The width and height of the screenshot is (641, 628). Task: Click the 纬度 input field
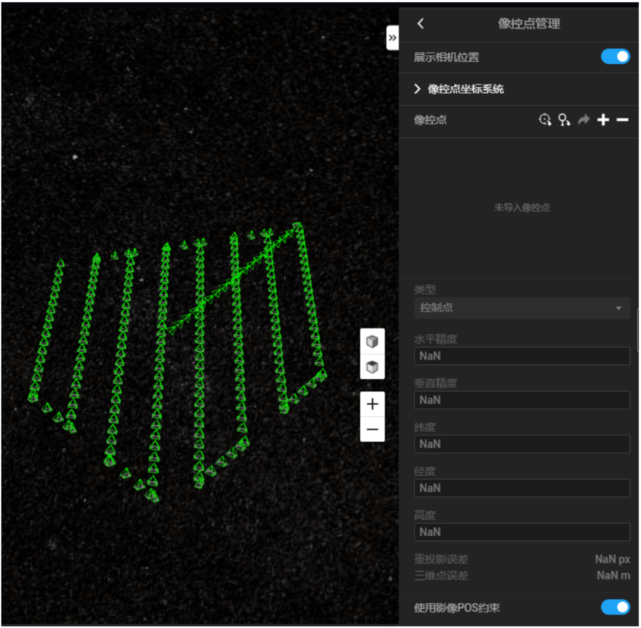(x=521, y=444)
